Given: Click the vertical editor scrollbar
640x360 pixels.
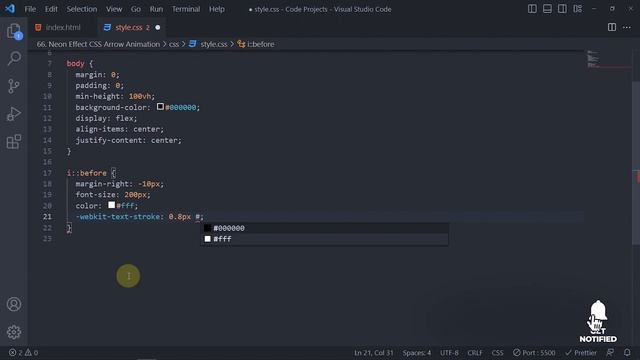Looking at the screenshot, I should [636, 163].
